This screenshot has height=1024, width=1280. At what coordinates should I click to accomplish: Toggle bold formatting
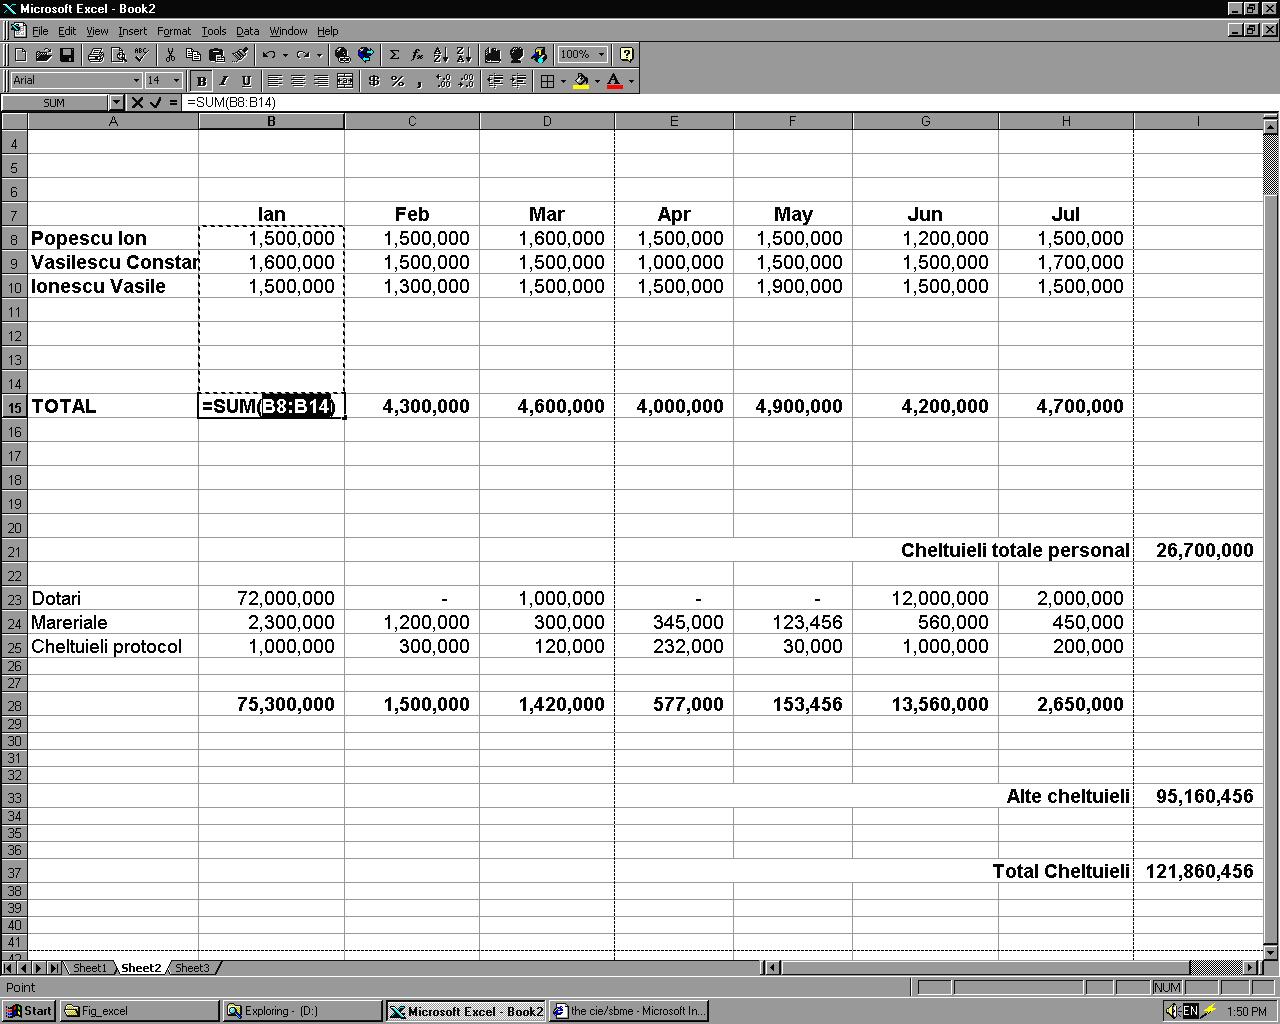(x=200, y=81)
